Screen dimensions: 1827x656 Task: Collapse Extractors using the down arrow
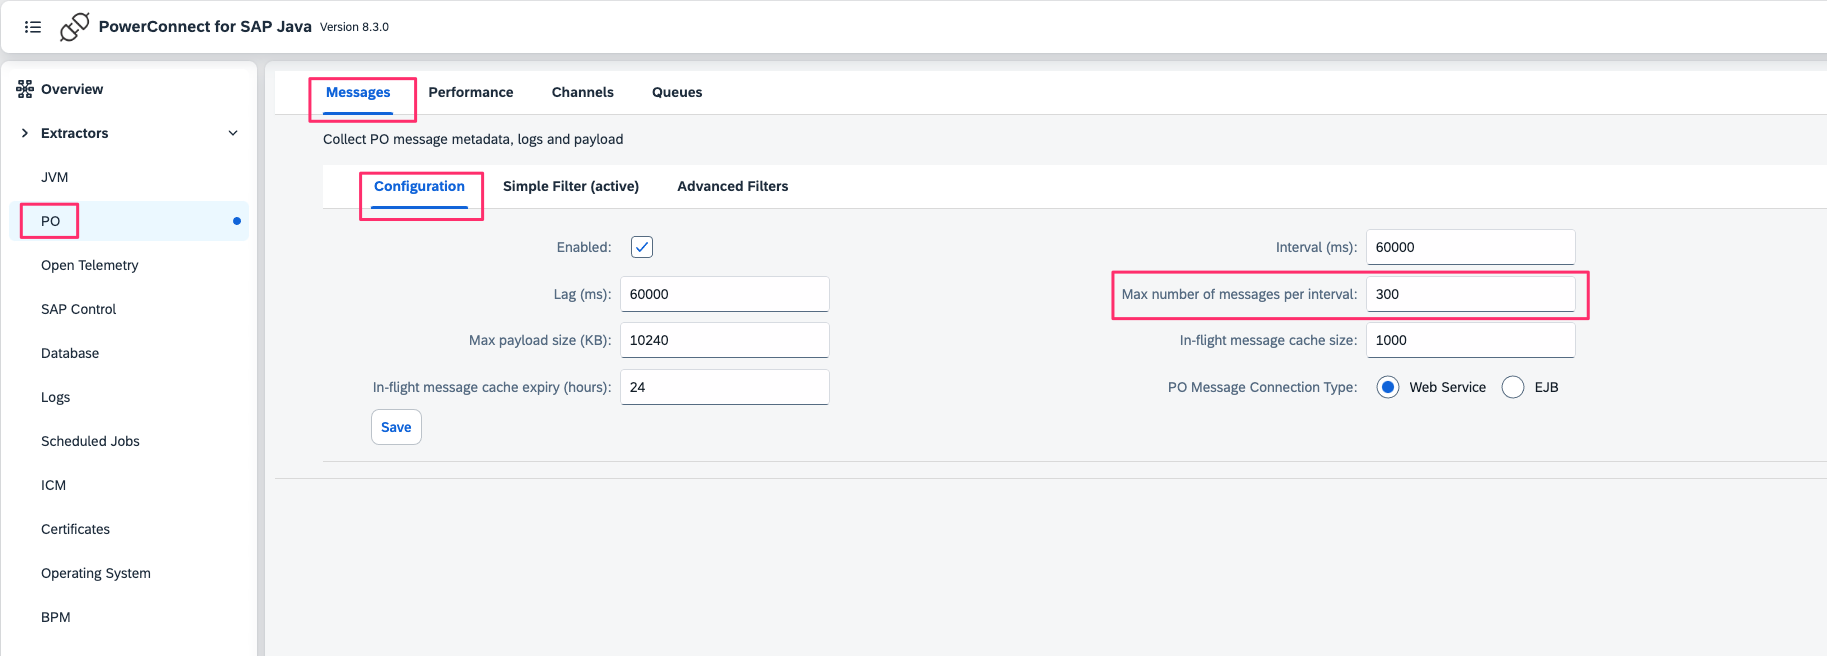coord(233,133)
